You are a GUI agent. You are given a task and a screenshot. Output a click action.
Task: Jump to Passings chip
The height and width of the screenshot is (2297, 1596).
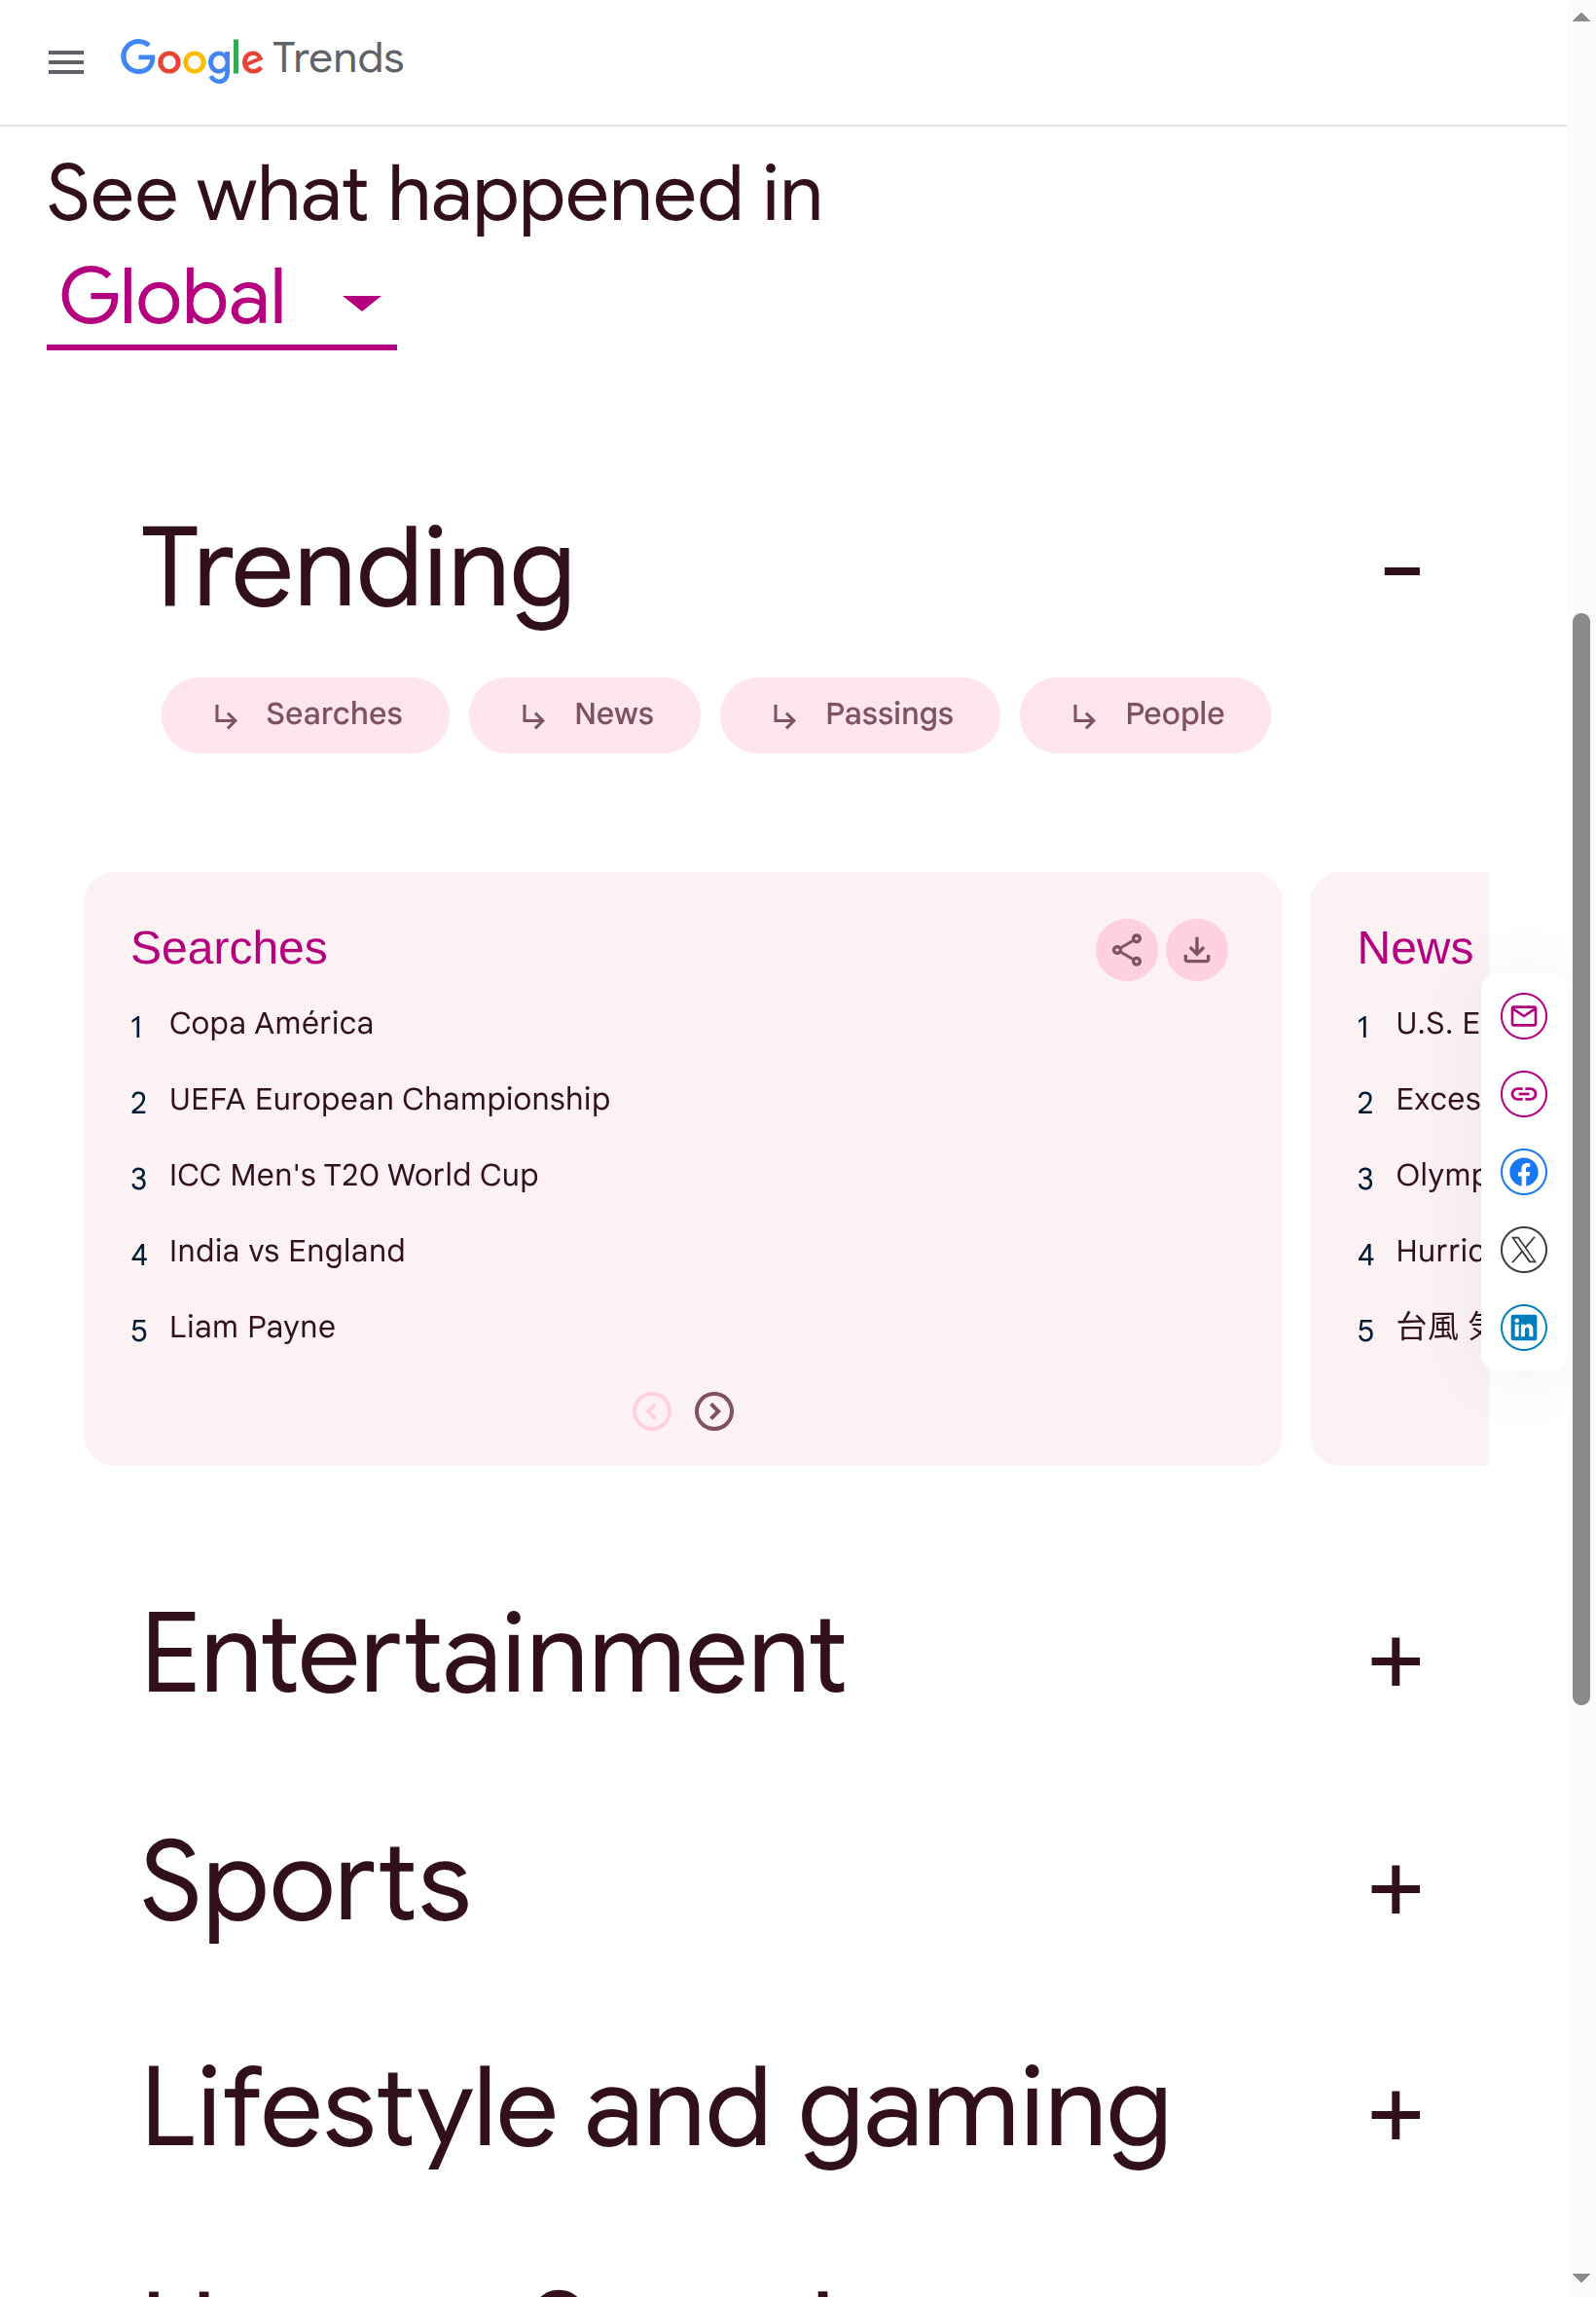pyautogui.click(x=859, y=715)
